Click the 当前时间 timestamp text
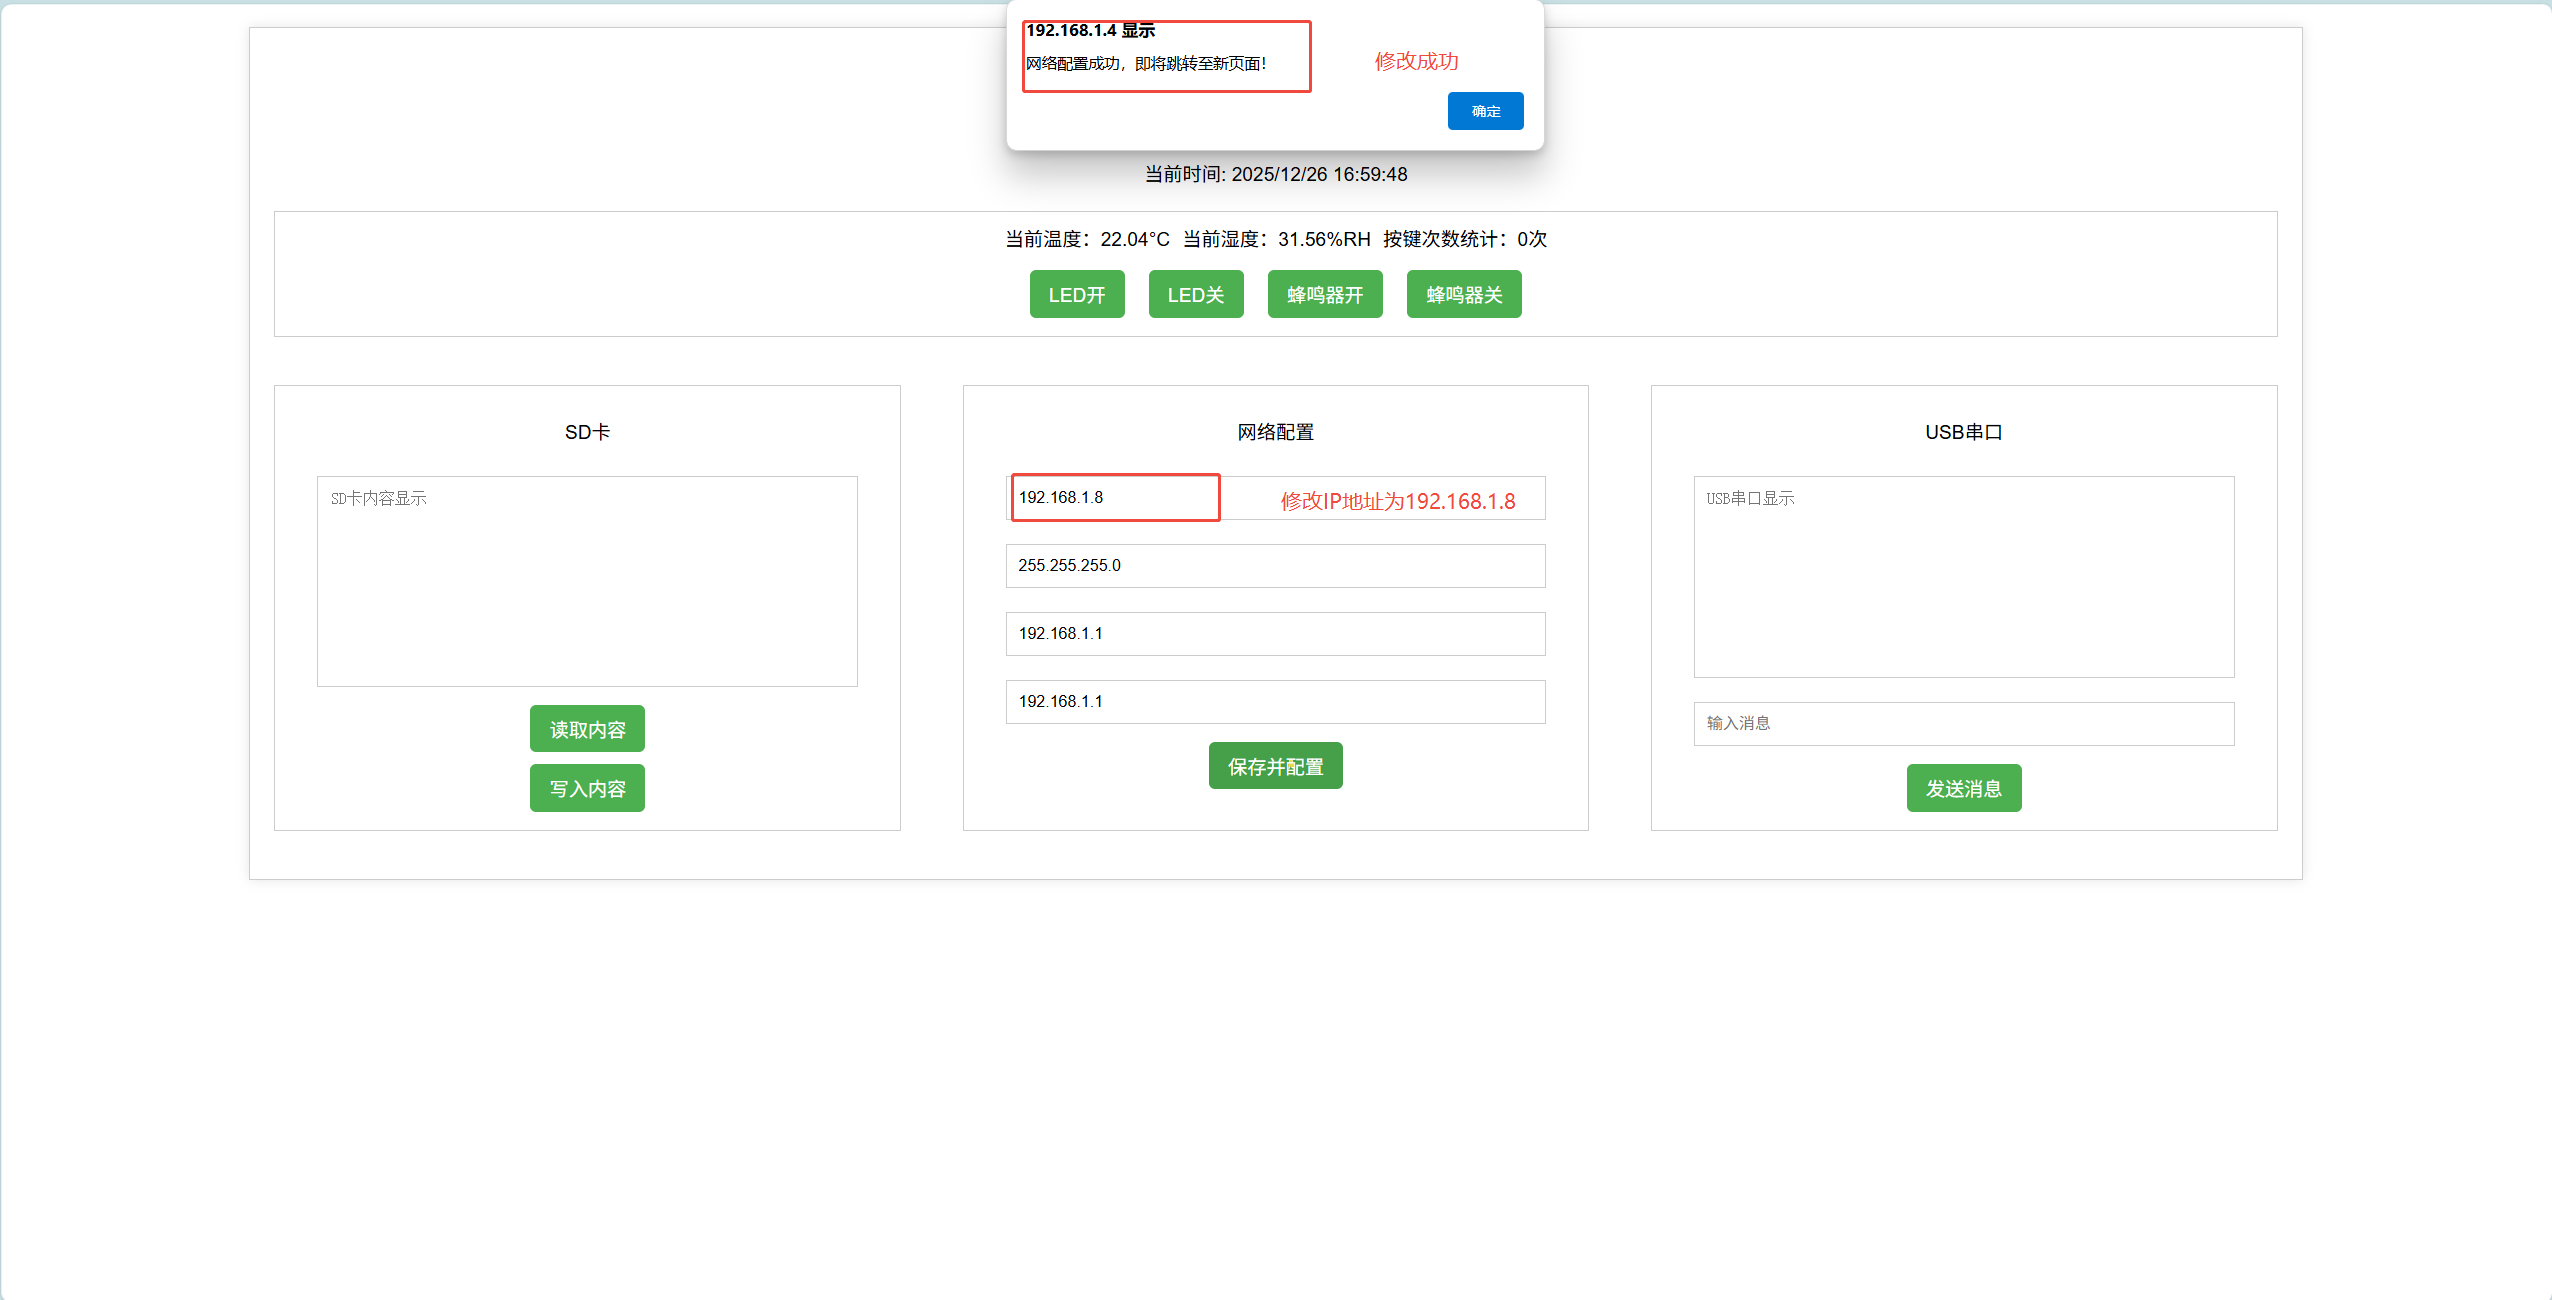Viewport: 2552px width, 1300px height. [1275, 174]
